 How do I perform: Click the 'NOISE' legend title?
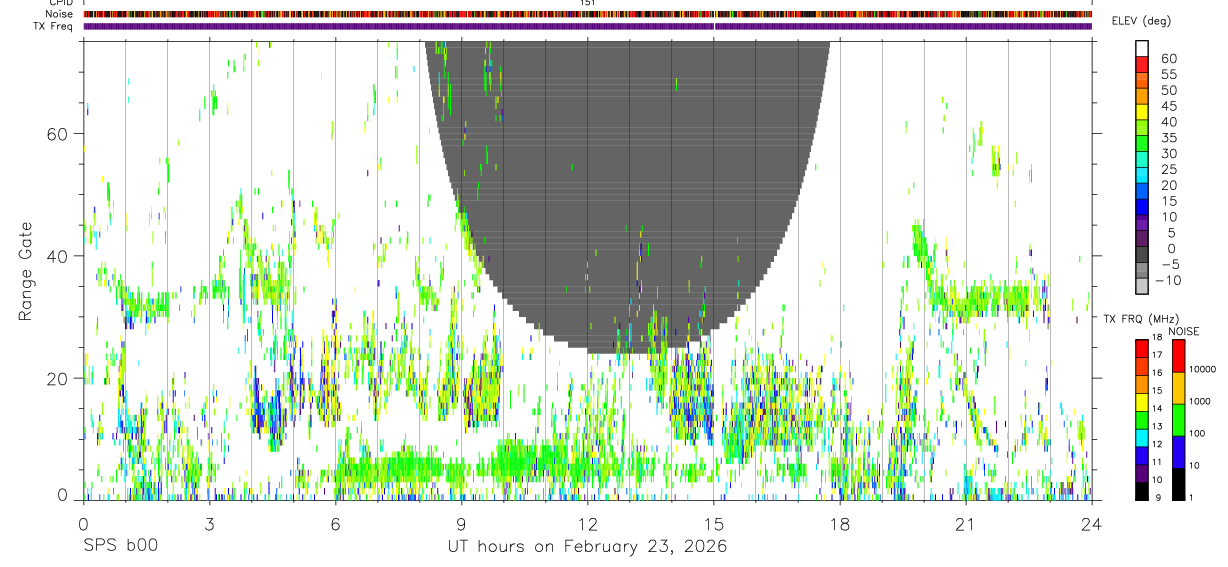click(1185, 331)
